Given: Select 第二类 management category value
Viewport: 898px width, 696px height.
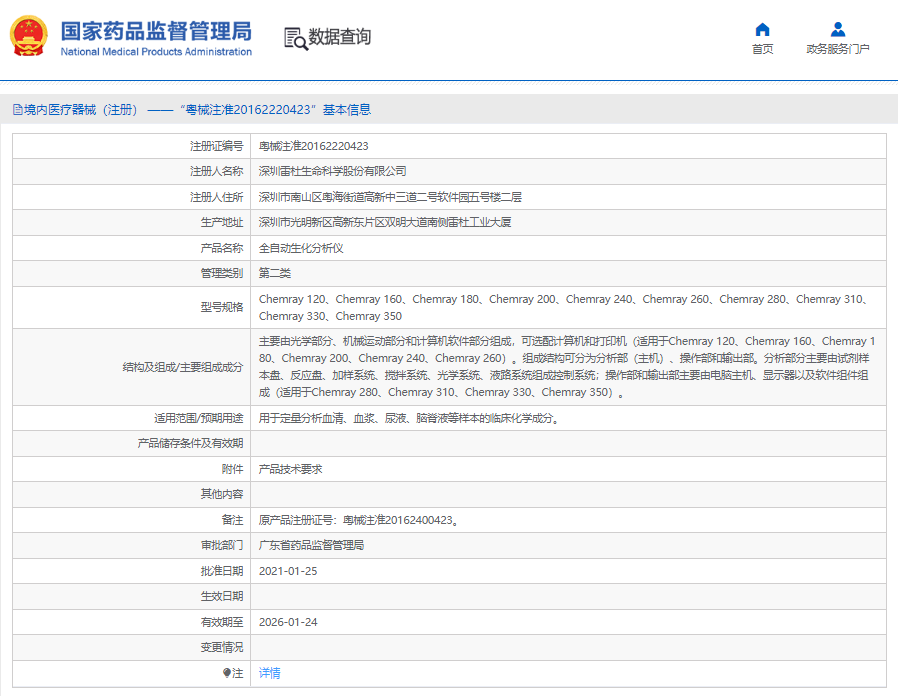Looking at the screenshot, I should click(x=275, y=273).
